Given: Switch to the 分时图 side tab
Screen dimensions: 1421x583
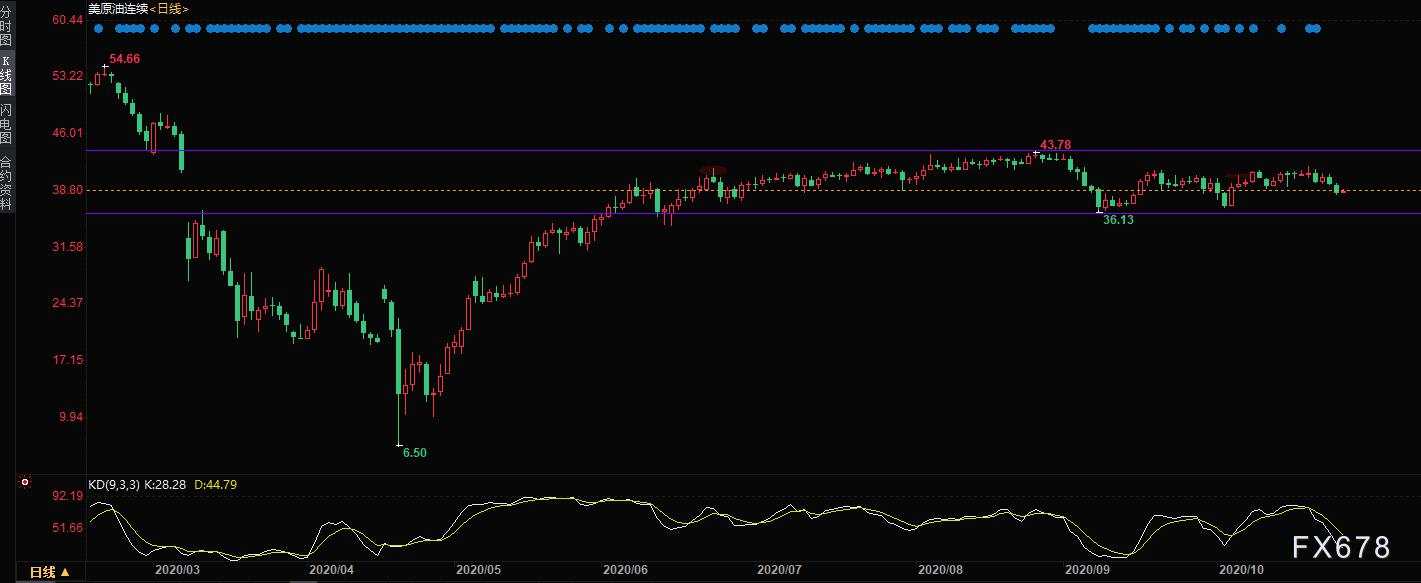Looking at the screenshot, I should tap(6, 26).
